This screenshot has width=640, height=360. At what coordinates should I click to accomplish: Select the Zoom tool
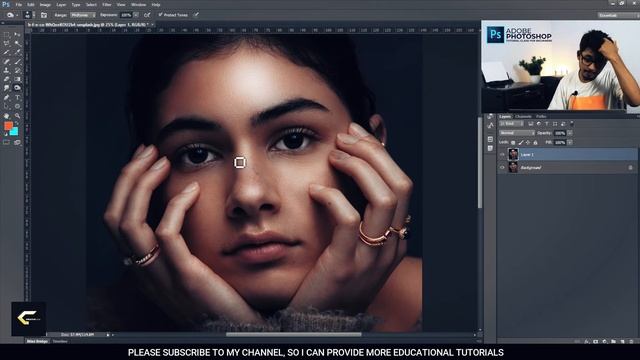click(x=18, y=116)
